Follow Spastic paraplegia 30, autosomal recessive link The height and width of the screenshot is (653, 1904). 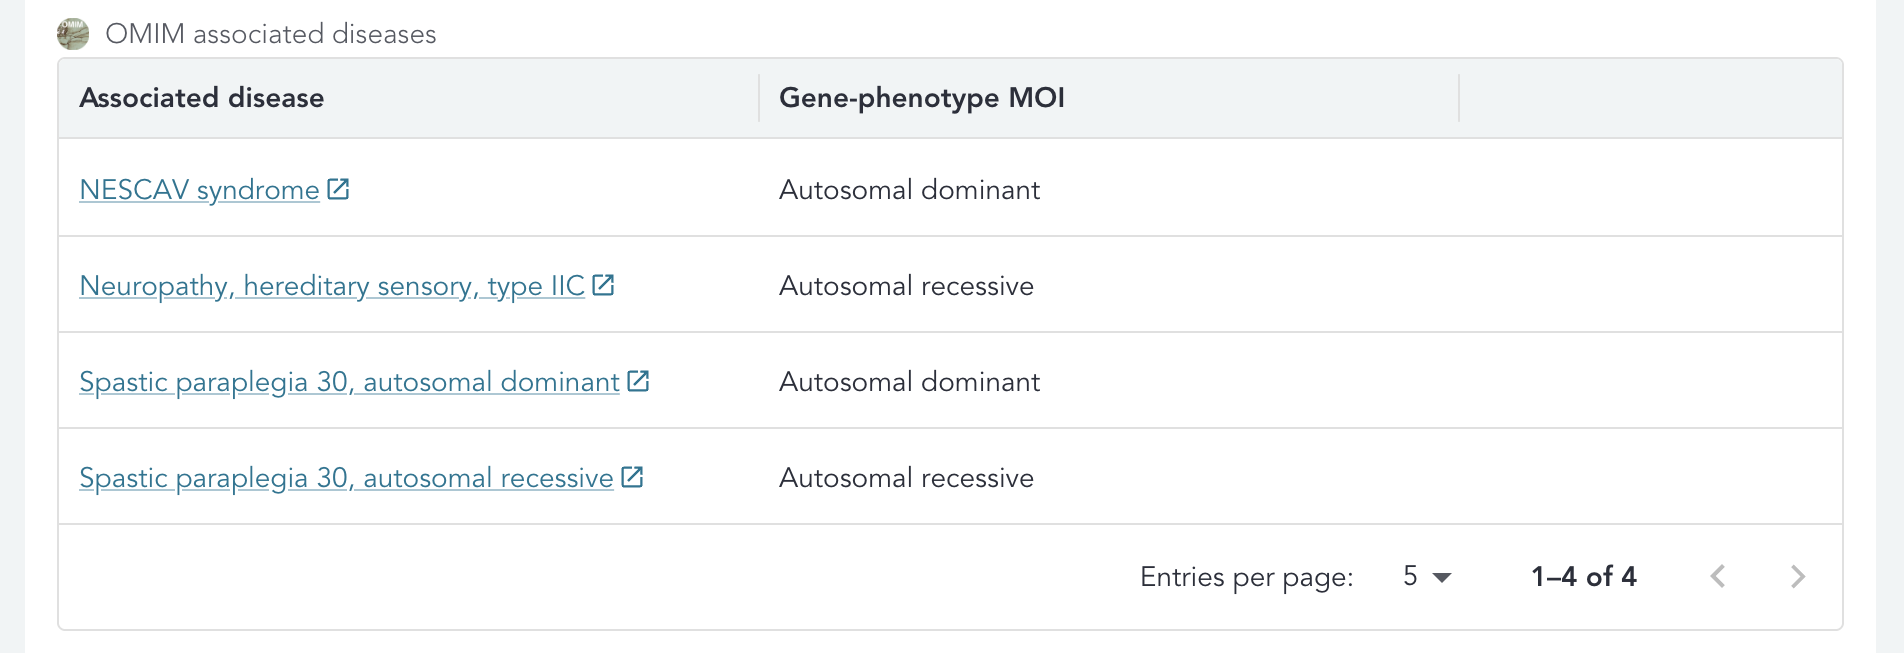[x=346, y=478]
